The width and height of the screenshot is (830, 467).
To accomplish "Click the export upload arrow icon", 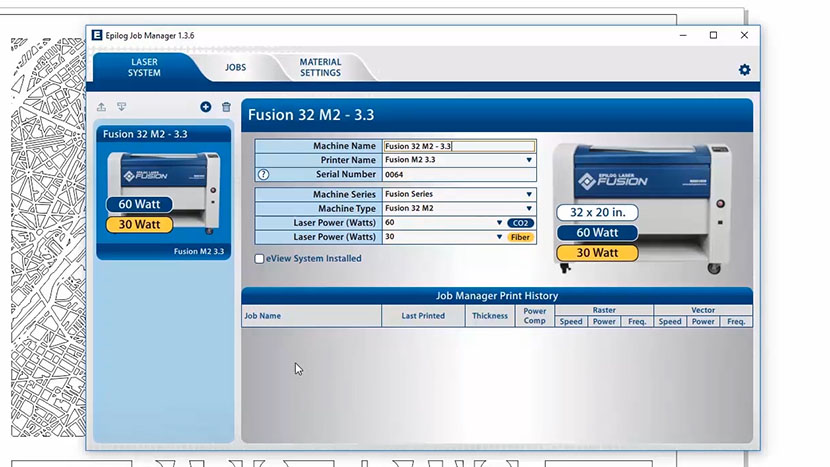I will coord(101,107).
